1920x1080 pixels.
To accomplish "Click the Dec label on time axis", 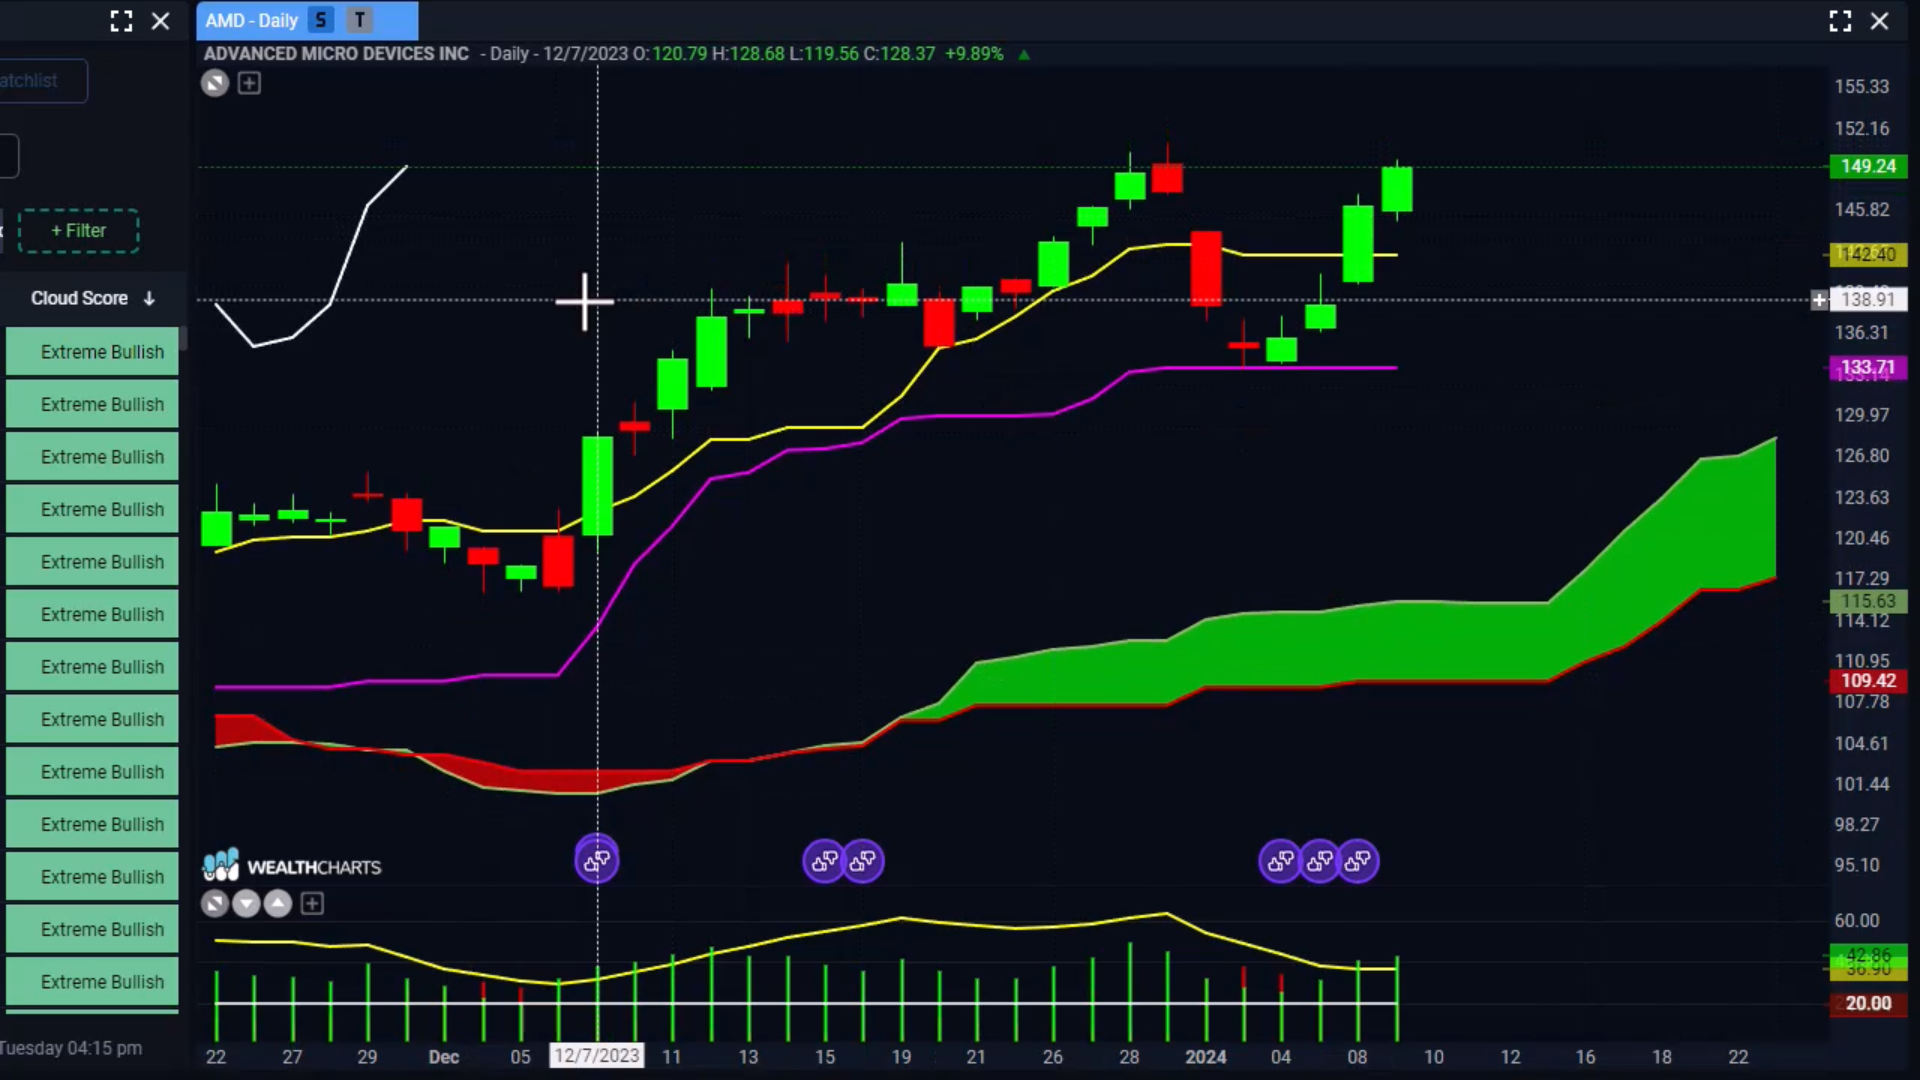I will click(443, 1057).
